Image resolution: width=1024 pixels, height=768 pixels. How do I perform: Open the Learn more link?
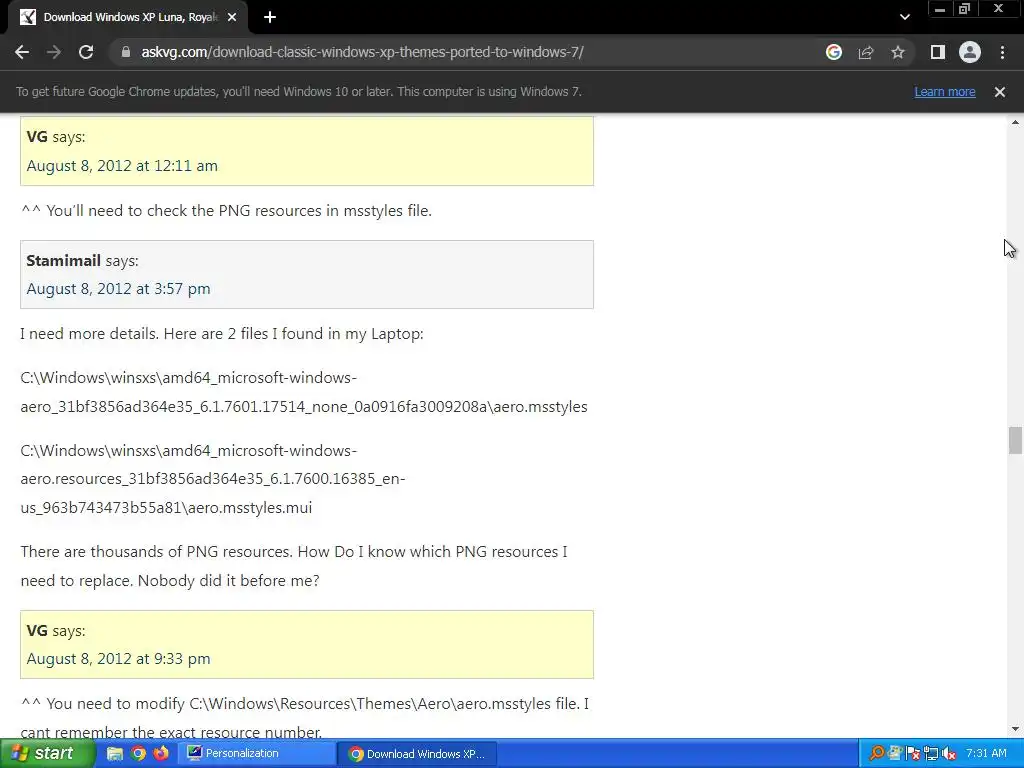[944, 92]
